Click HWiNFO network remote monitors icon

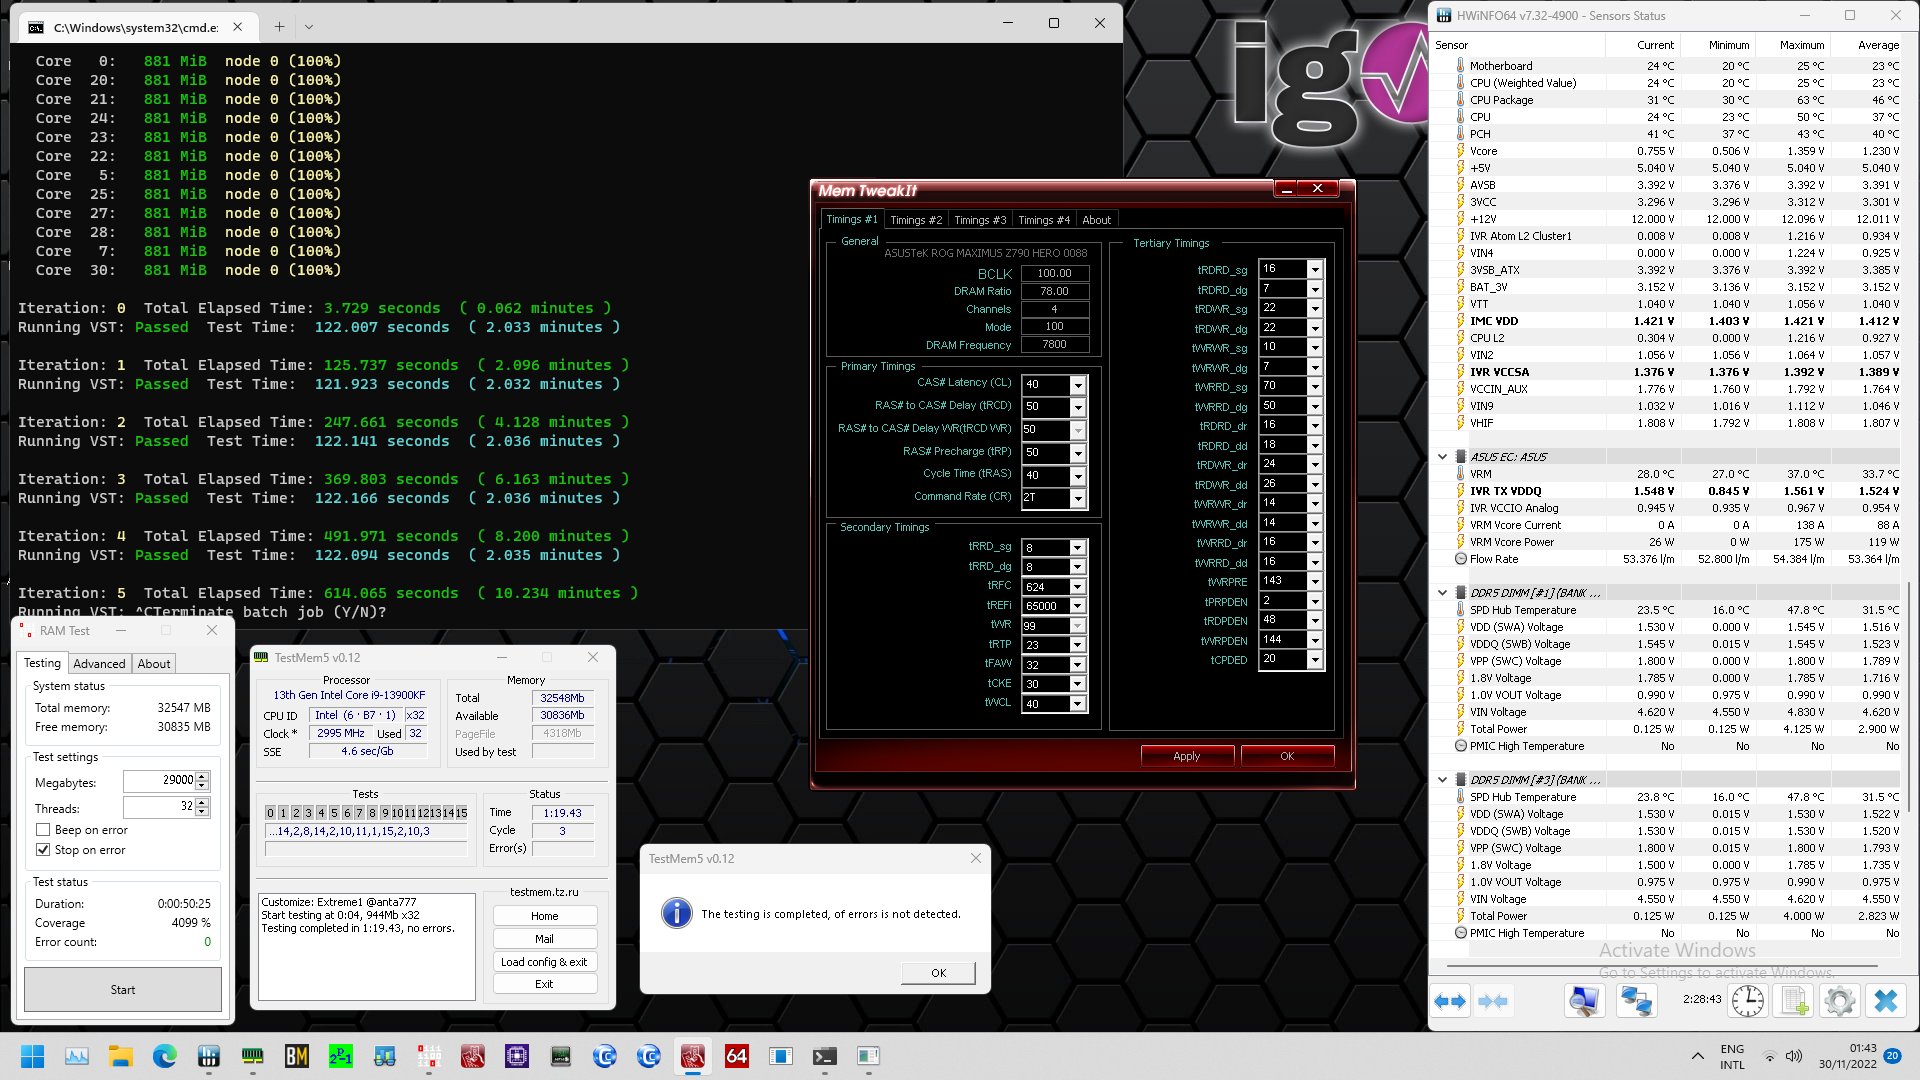tap(1636, 1000)
